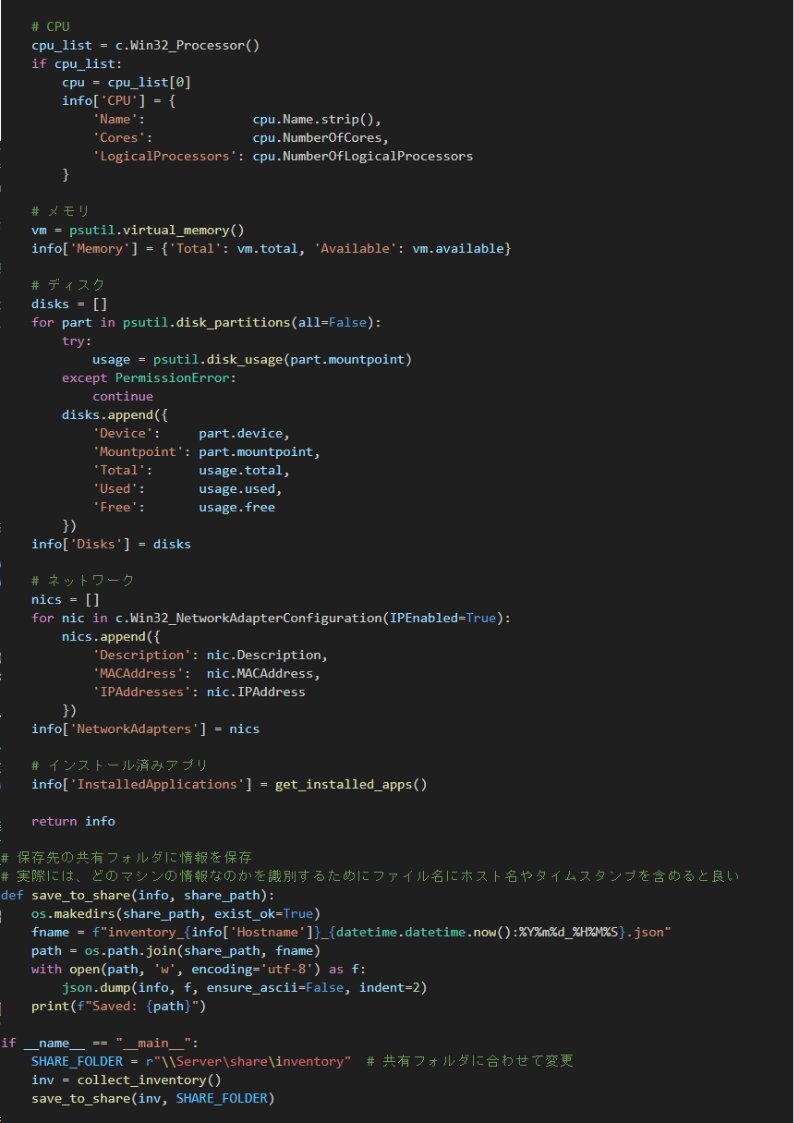Viewport: 794px width, 1123px height.
Task: Click the '# 保存先の共有フォルダに情報を保存' comment
Action: click(x=126, y=858)
